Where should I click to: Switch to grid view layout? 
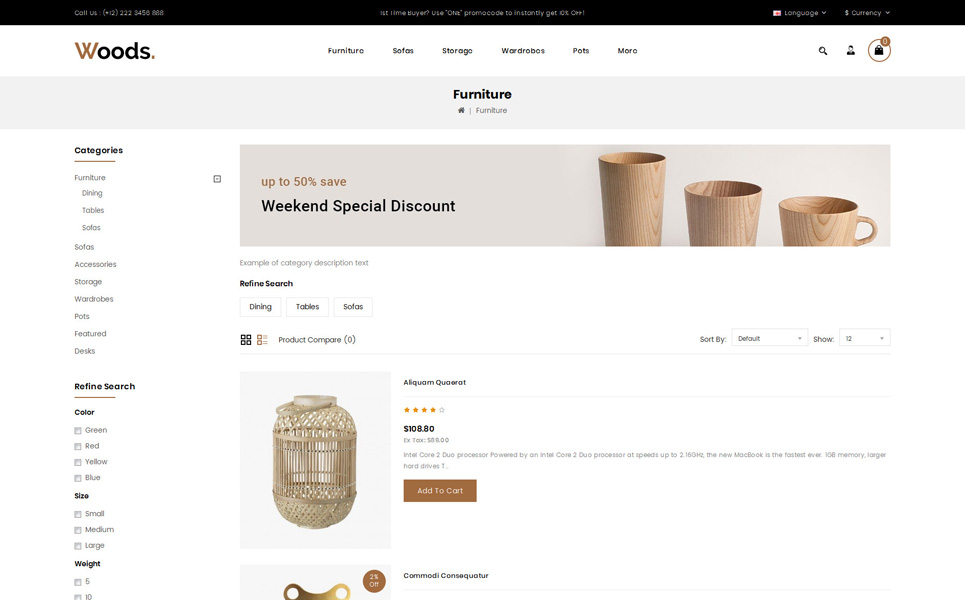point(246,340)
